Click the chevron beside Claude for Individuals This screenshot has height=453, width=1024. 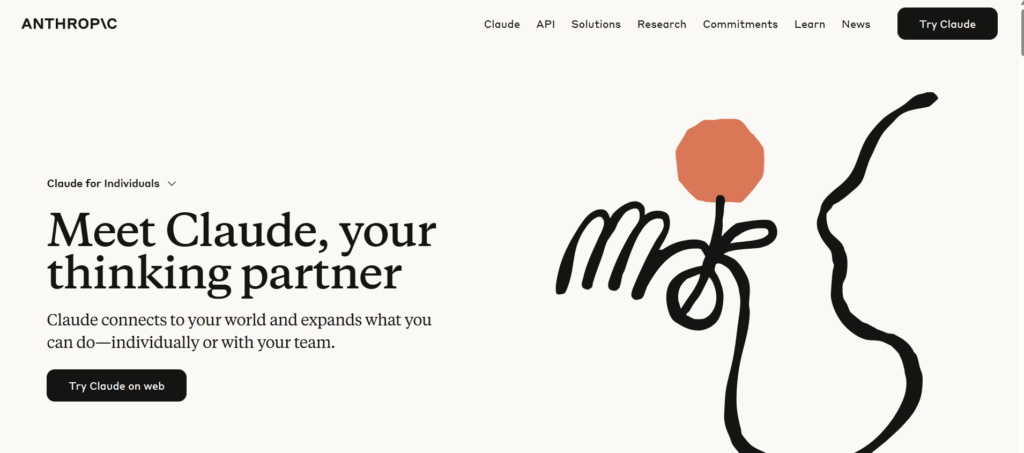pos(172,184)
